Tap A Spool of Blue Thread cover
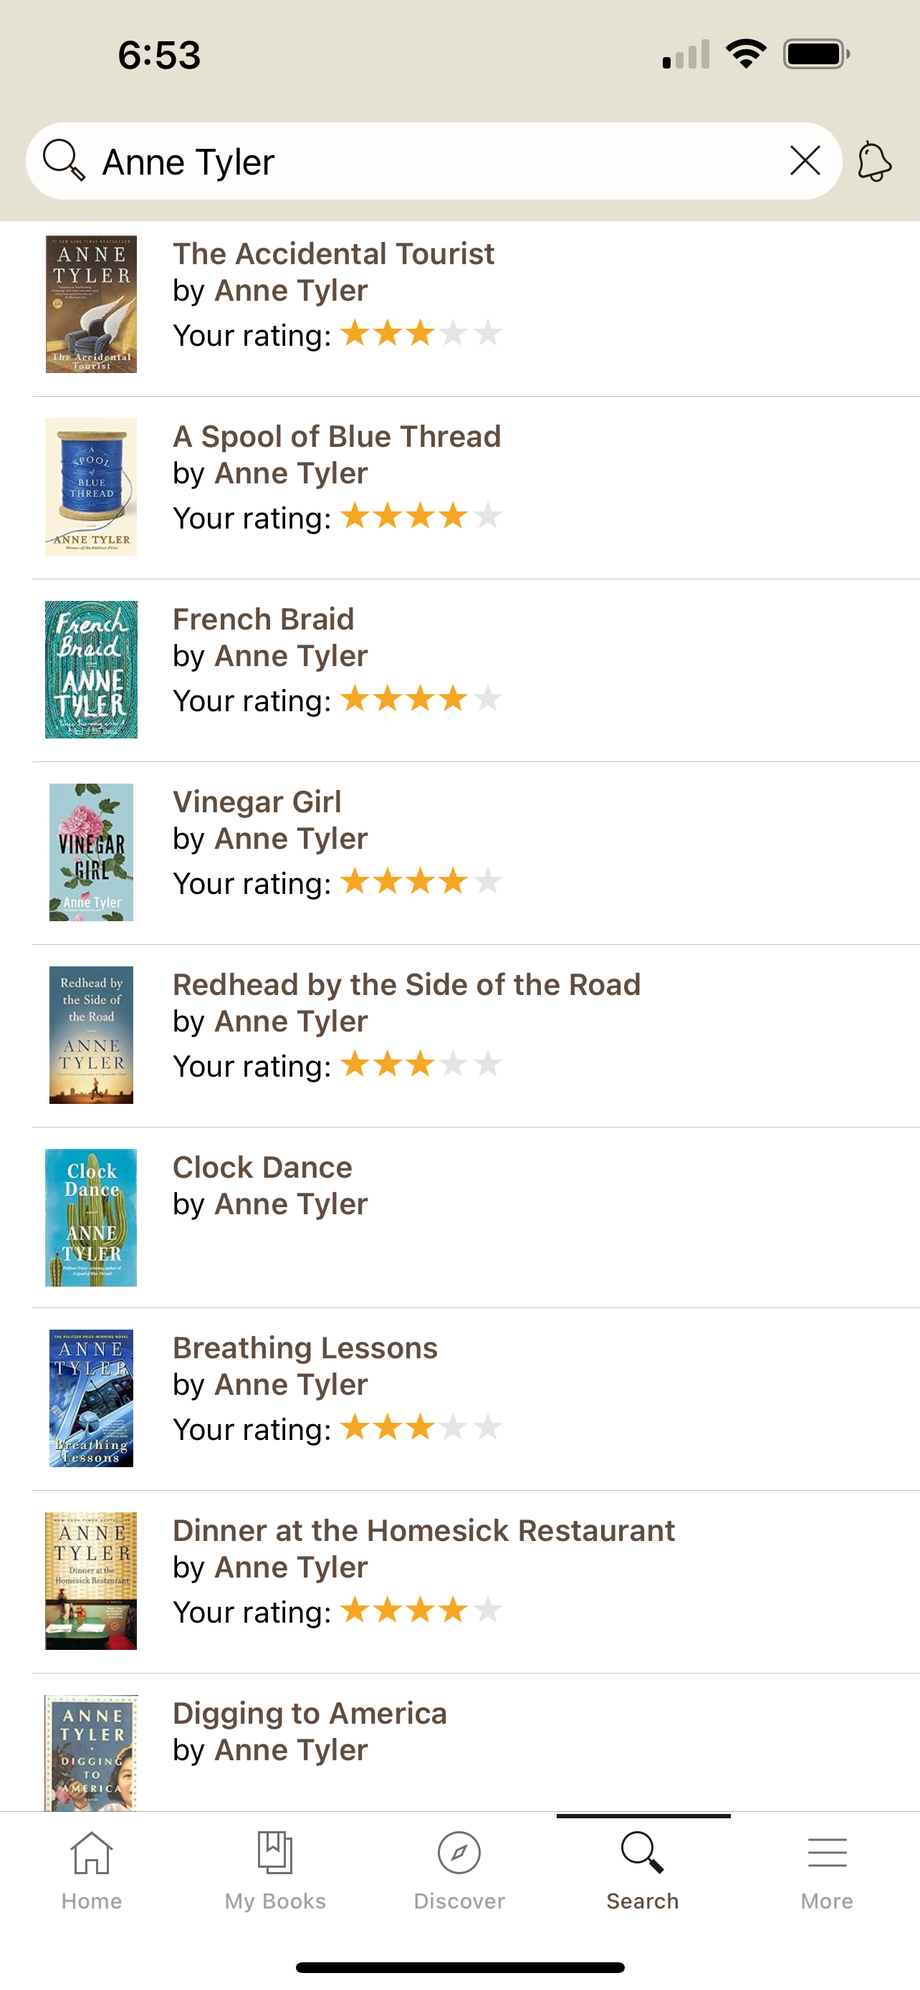This screenshot has width=920, height=1990. click(91, 487)
